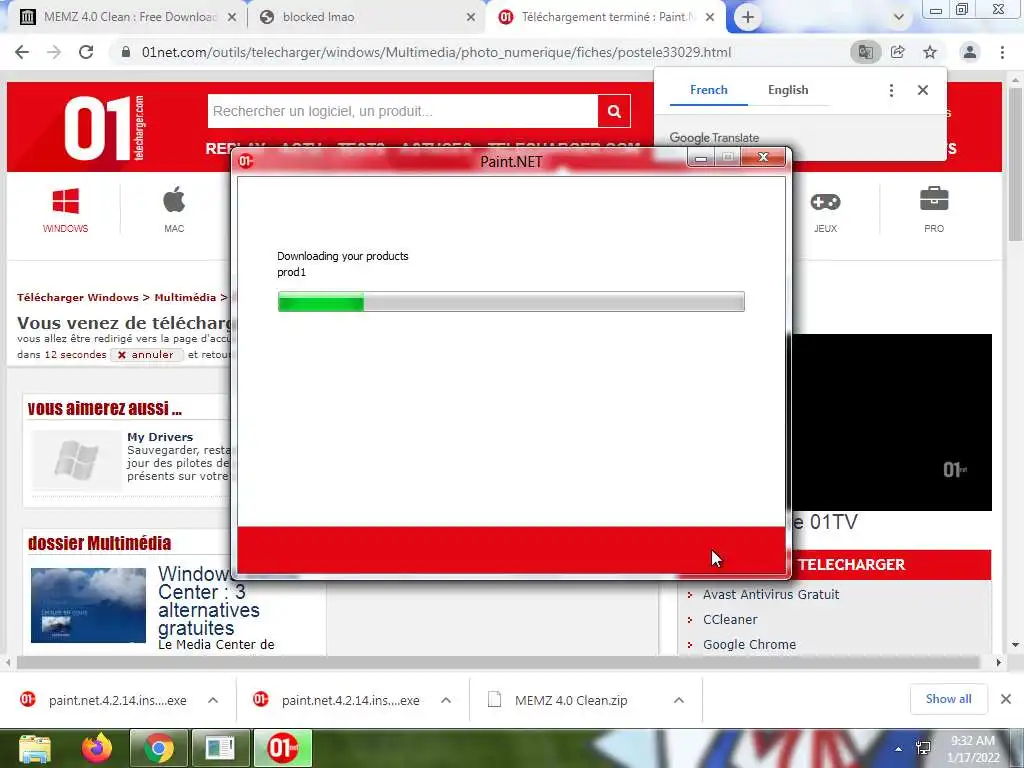Expand options for first paint.net download
The image size is (1024, 768).
[x=213, y=700]
